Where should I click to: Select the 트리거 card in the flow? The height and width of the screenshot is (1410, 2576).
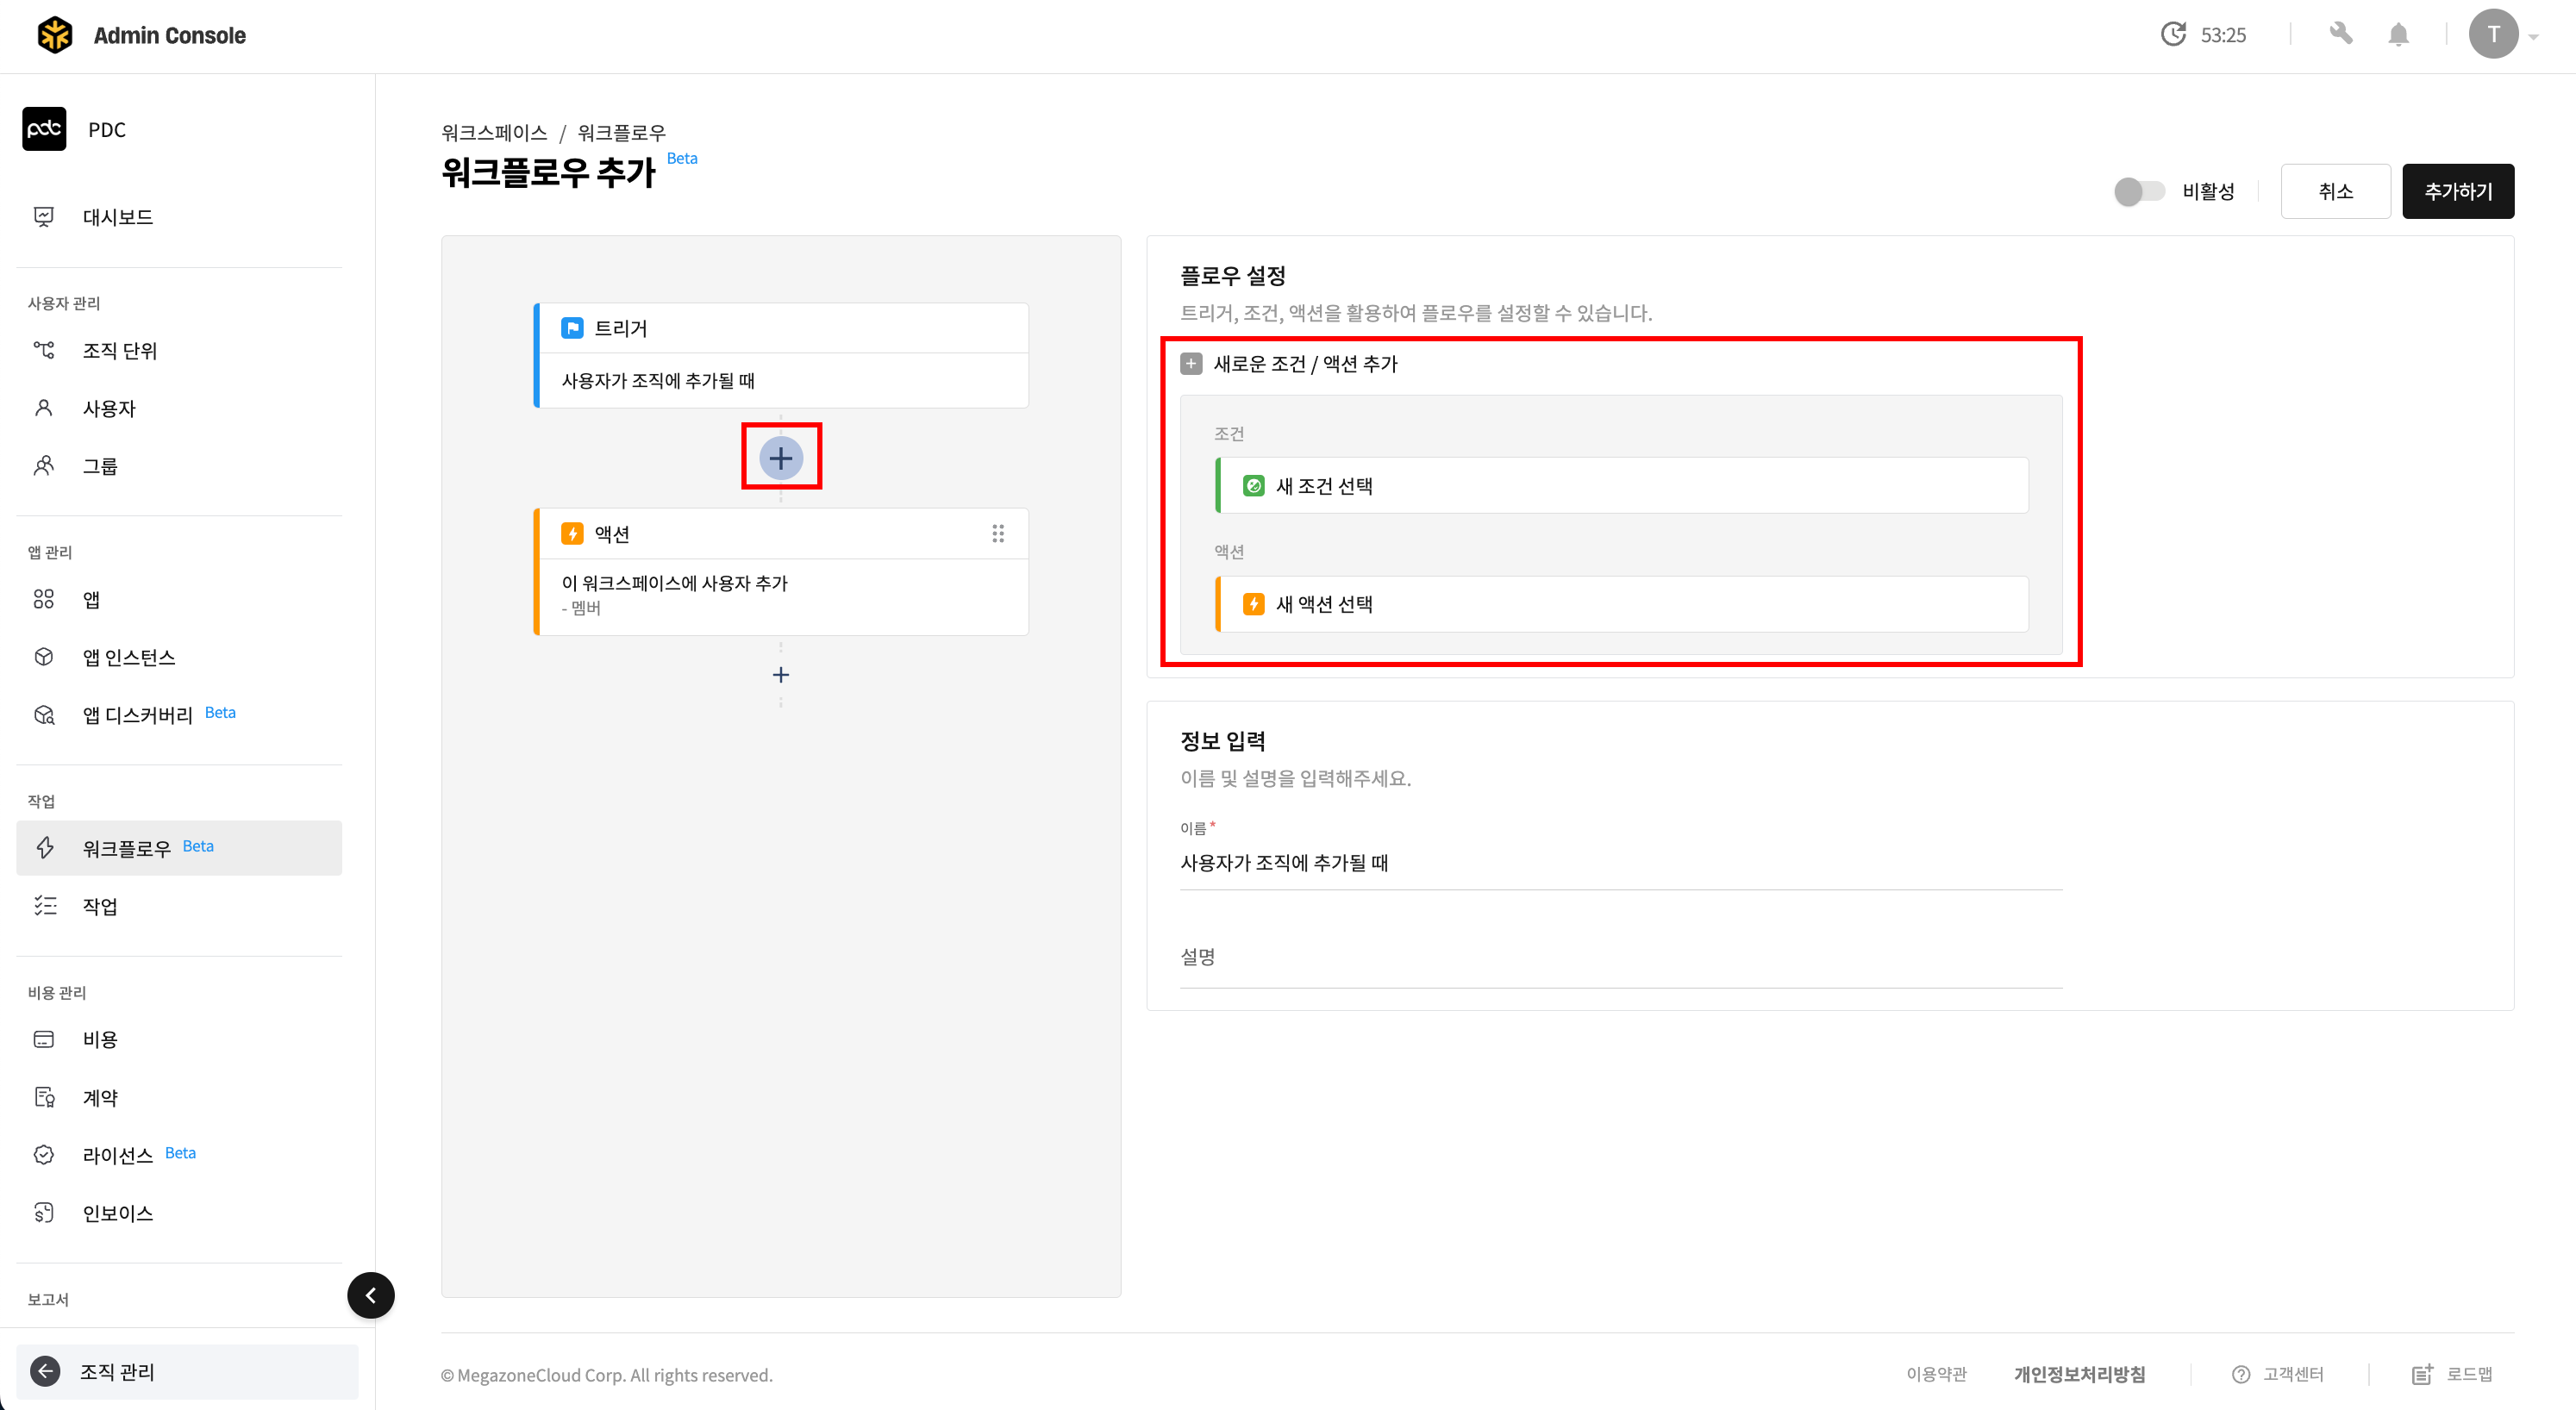pyautogui.click(x=781, y=355)
